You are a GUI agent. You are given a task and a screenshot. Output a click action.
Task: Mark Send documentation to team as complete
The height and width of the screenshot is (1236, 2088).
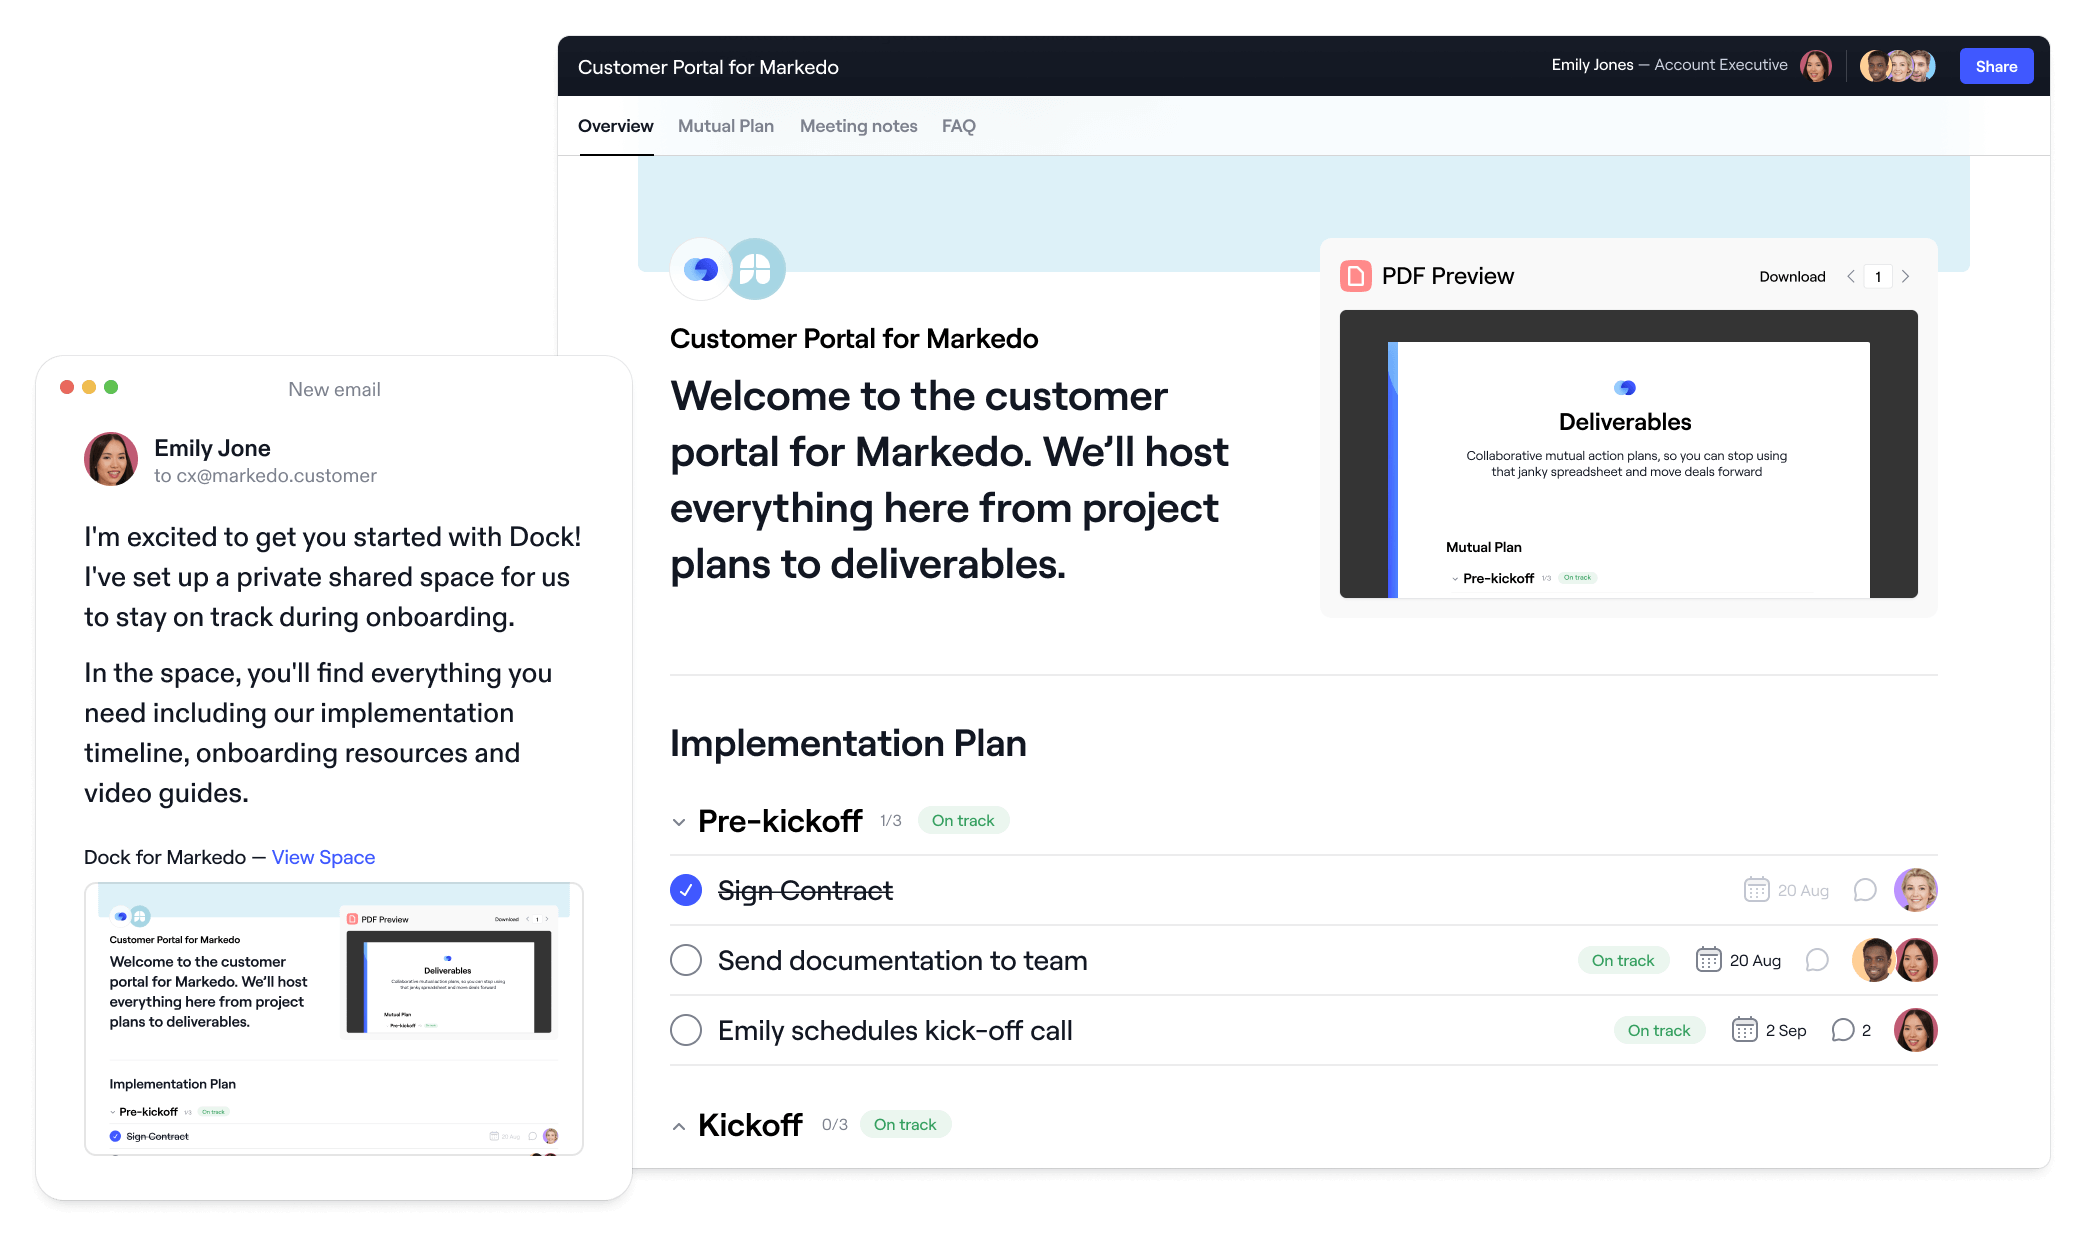[x=686, y=960]
